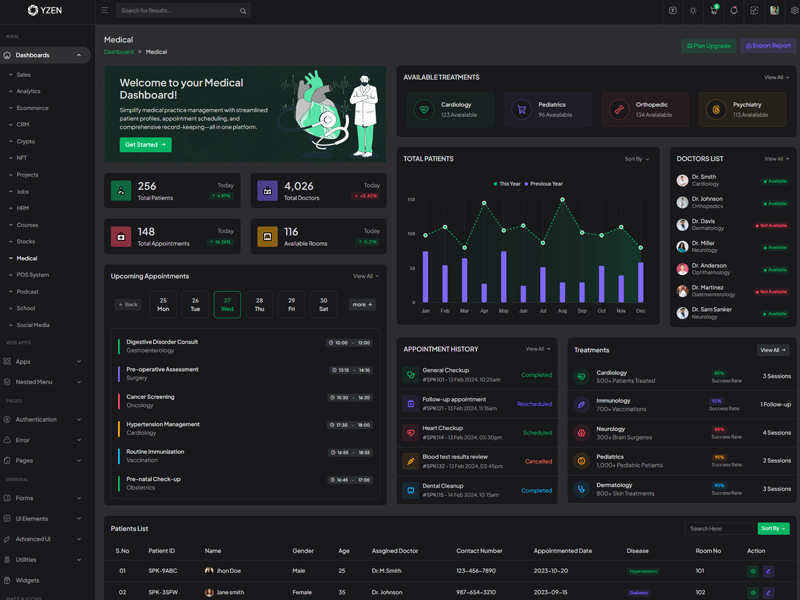This screenshot has width=800, height=600.
Task: Click the settings gear in top bar
Action: 795,11
